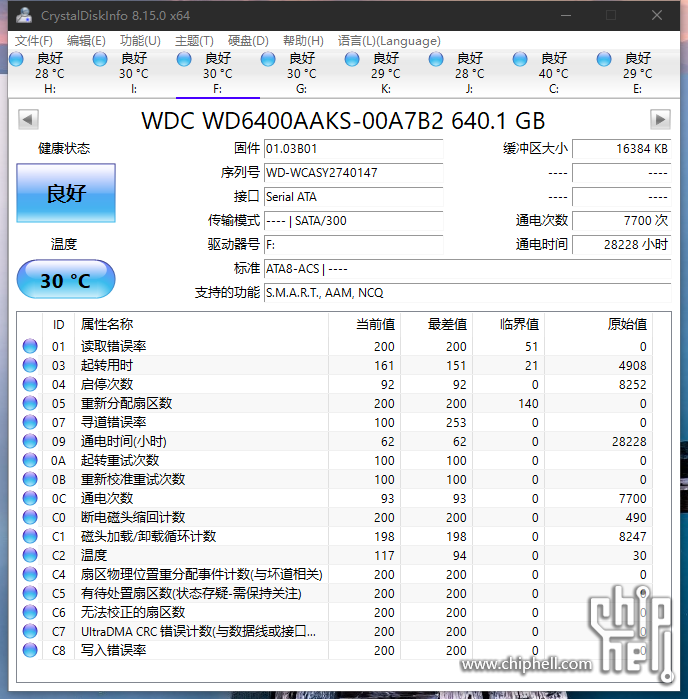Click the SATA/300 transfer mode field

[x=354, y=221]
